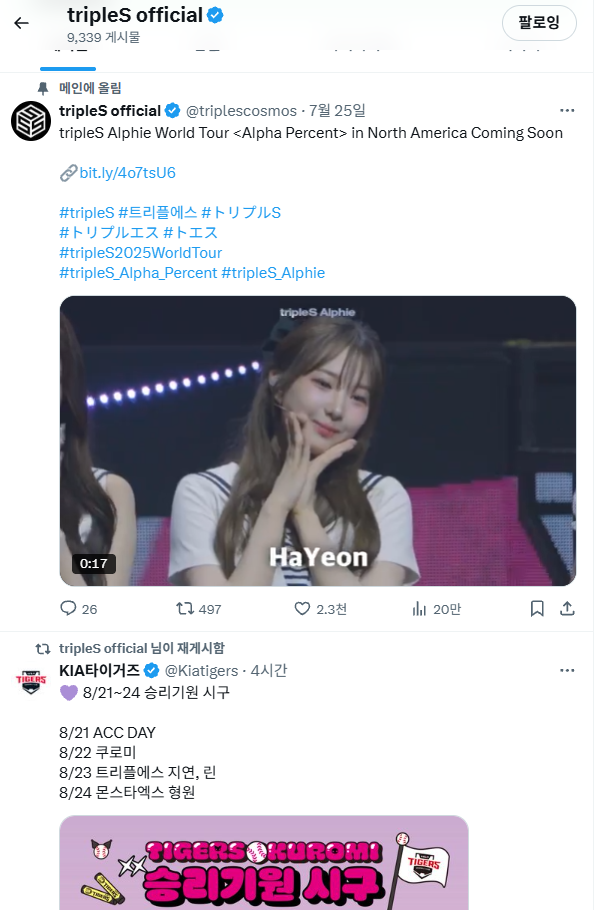Click the repost icon showing 497

(x=185, y=608)
